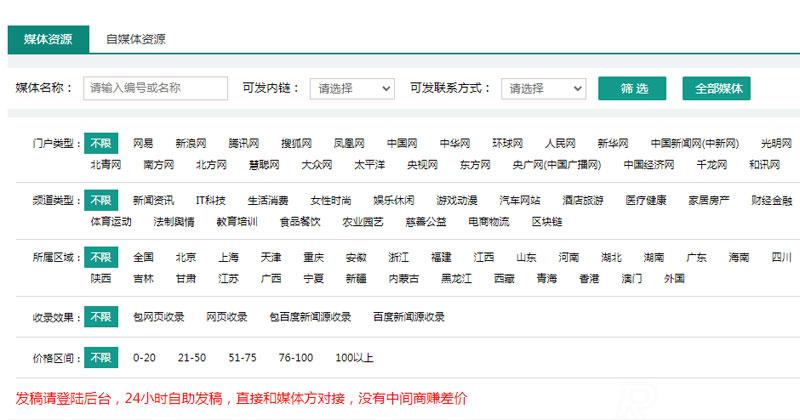The image size is (800, 420).
Task: Expand the 可发联系方式 dropdown
Action: (543, 88)
